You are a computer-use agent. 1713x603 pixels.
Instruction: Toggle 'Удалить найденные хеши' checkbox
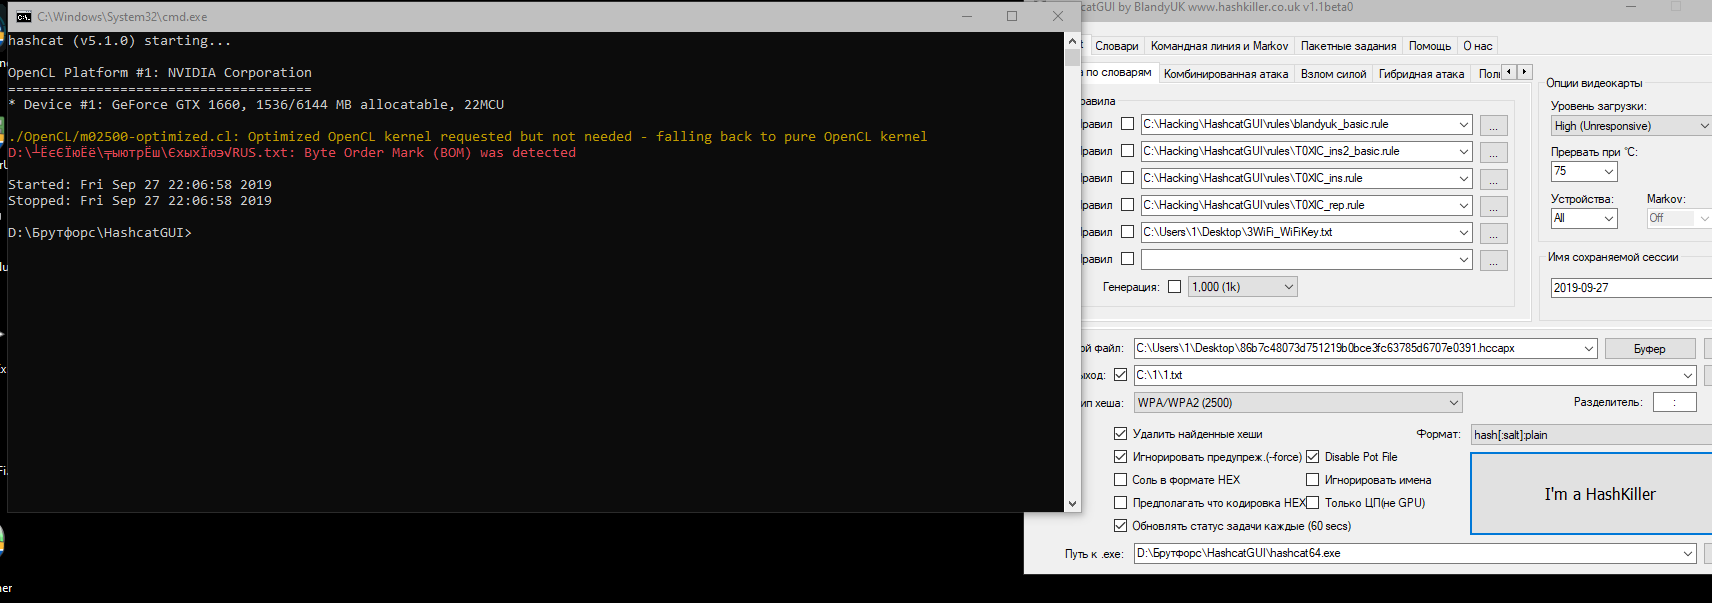tap(1121, 434)
